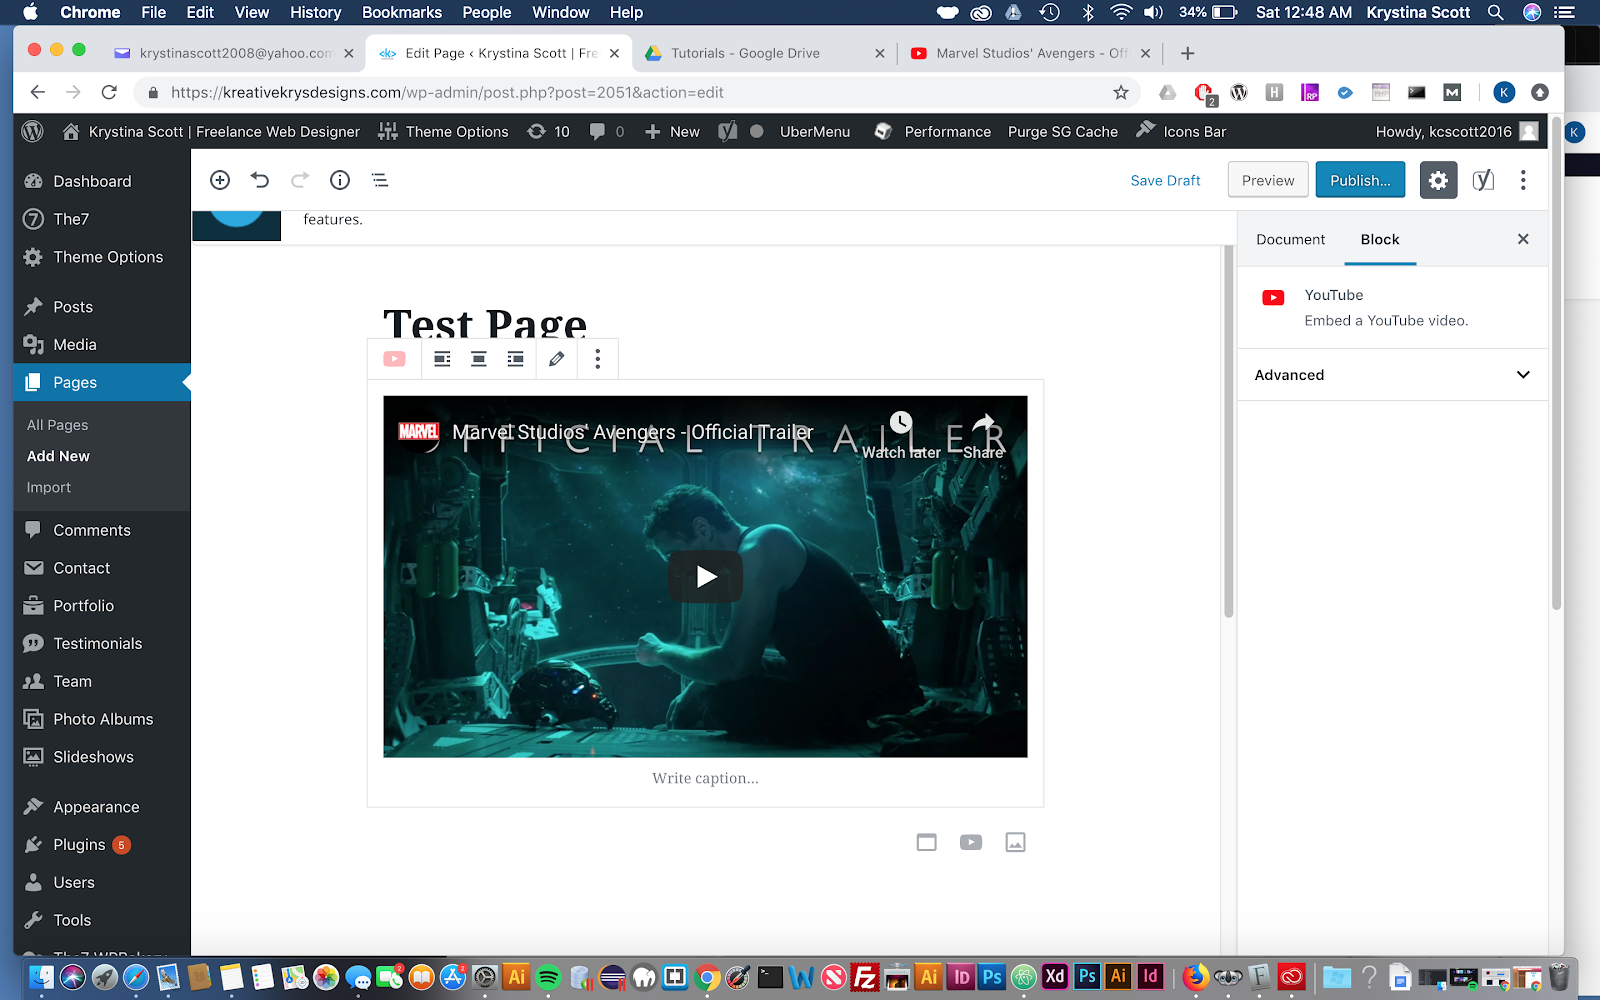Viewport: 1600px width, 1000px height.
Task: Insert a YouTube block from suggestions
Action: point(971,842)
